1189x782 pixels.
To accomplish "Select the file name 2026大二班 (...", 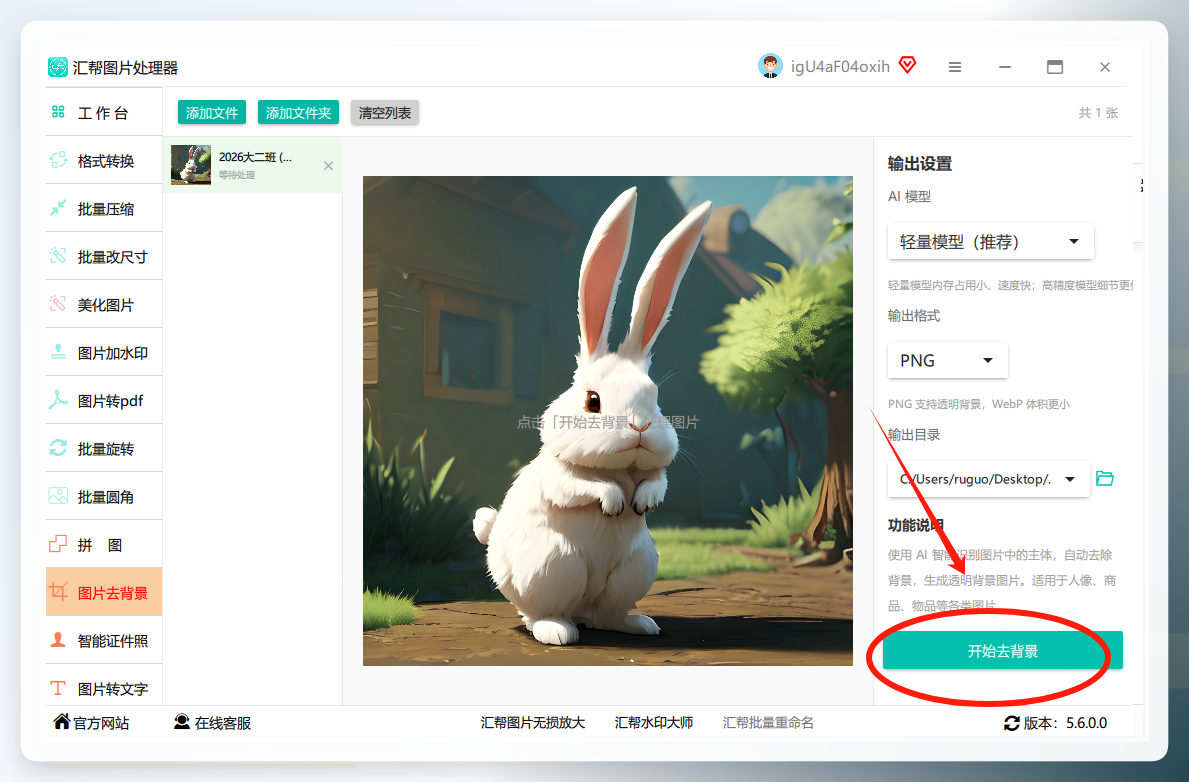I will coord(256,157).
